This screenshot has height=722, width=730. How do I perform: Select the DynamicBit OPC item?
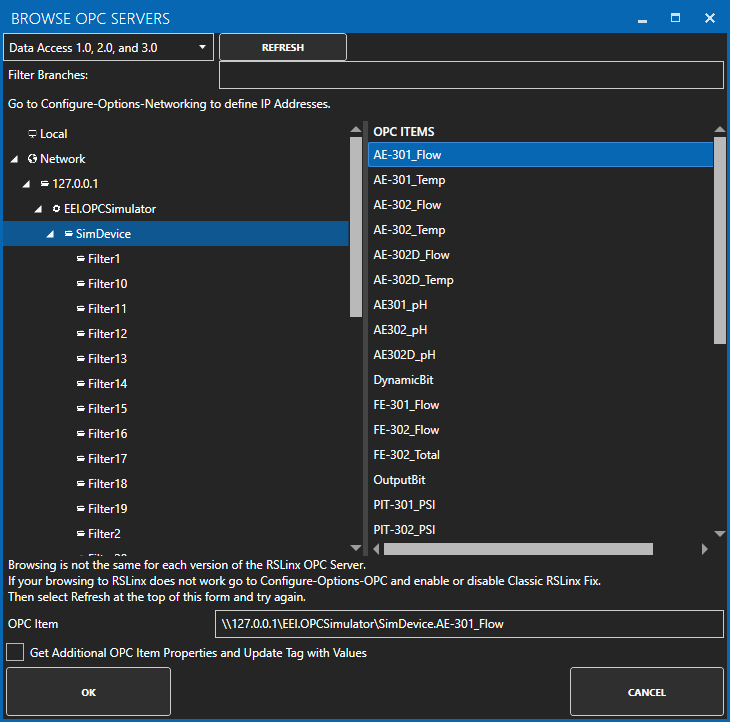pos(403,380)
